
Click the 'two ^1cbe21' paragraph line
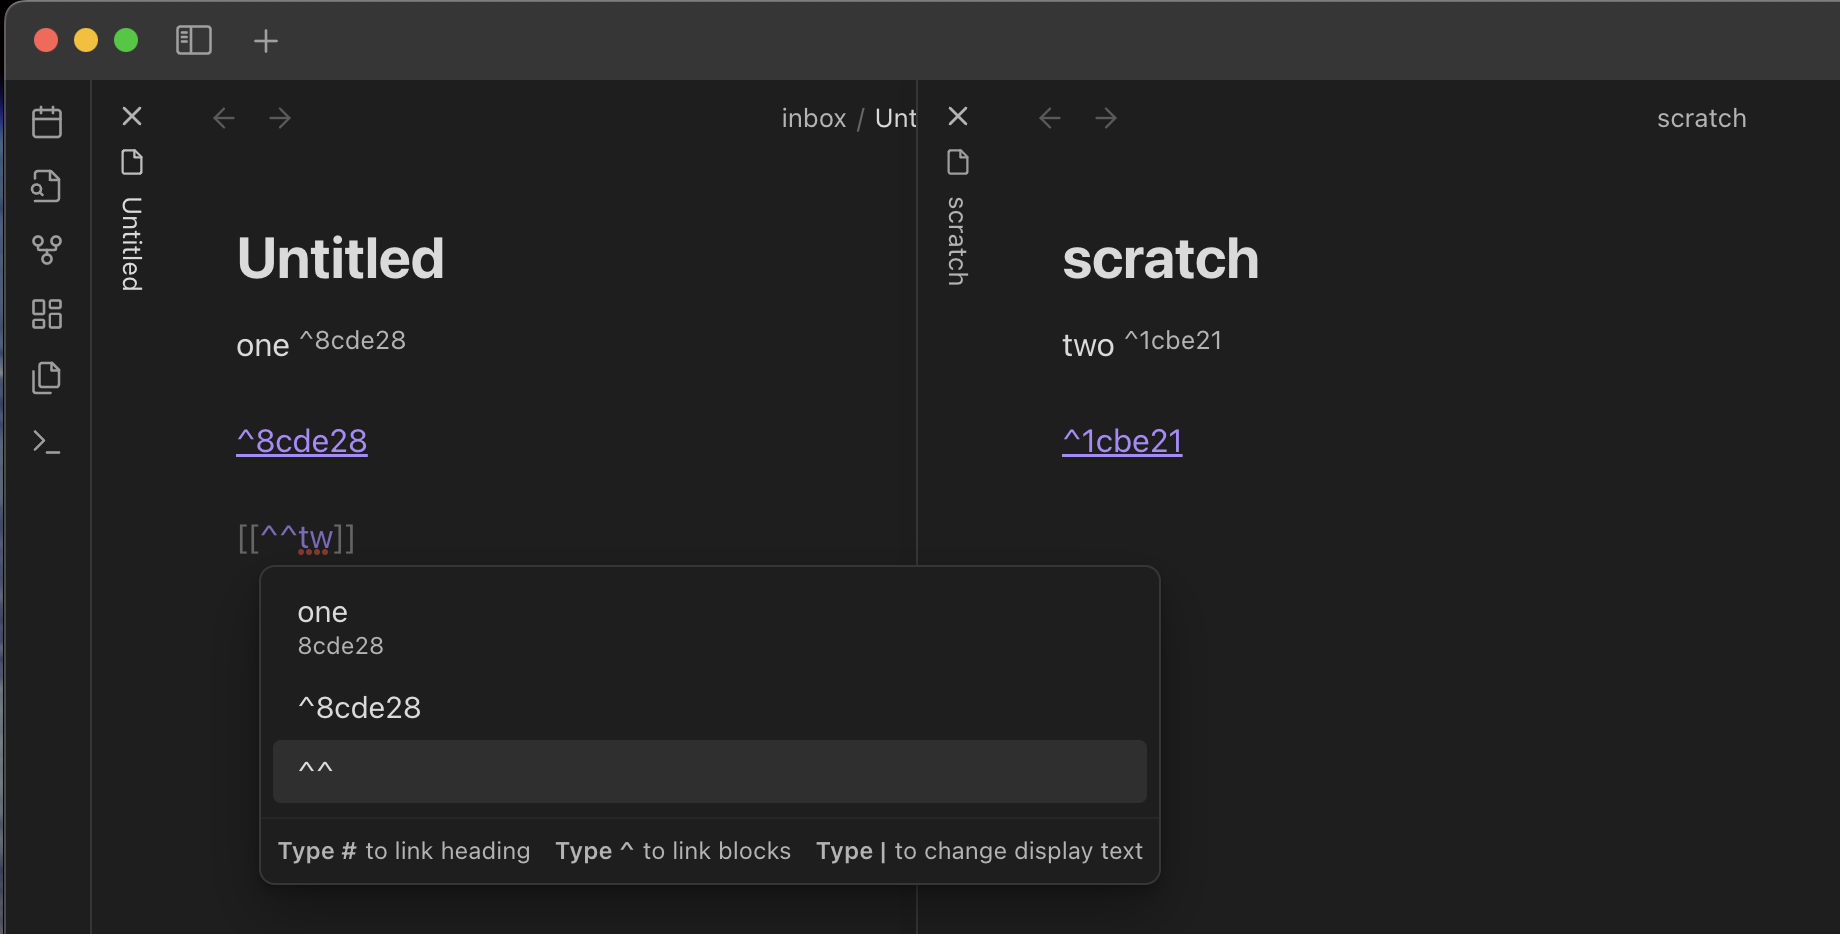(1142, 344)
